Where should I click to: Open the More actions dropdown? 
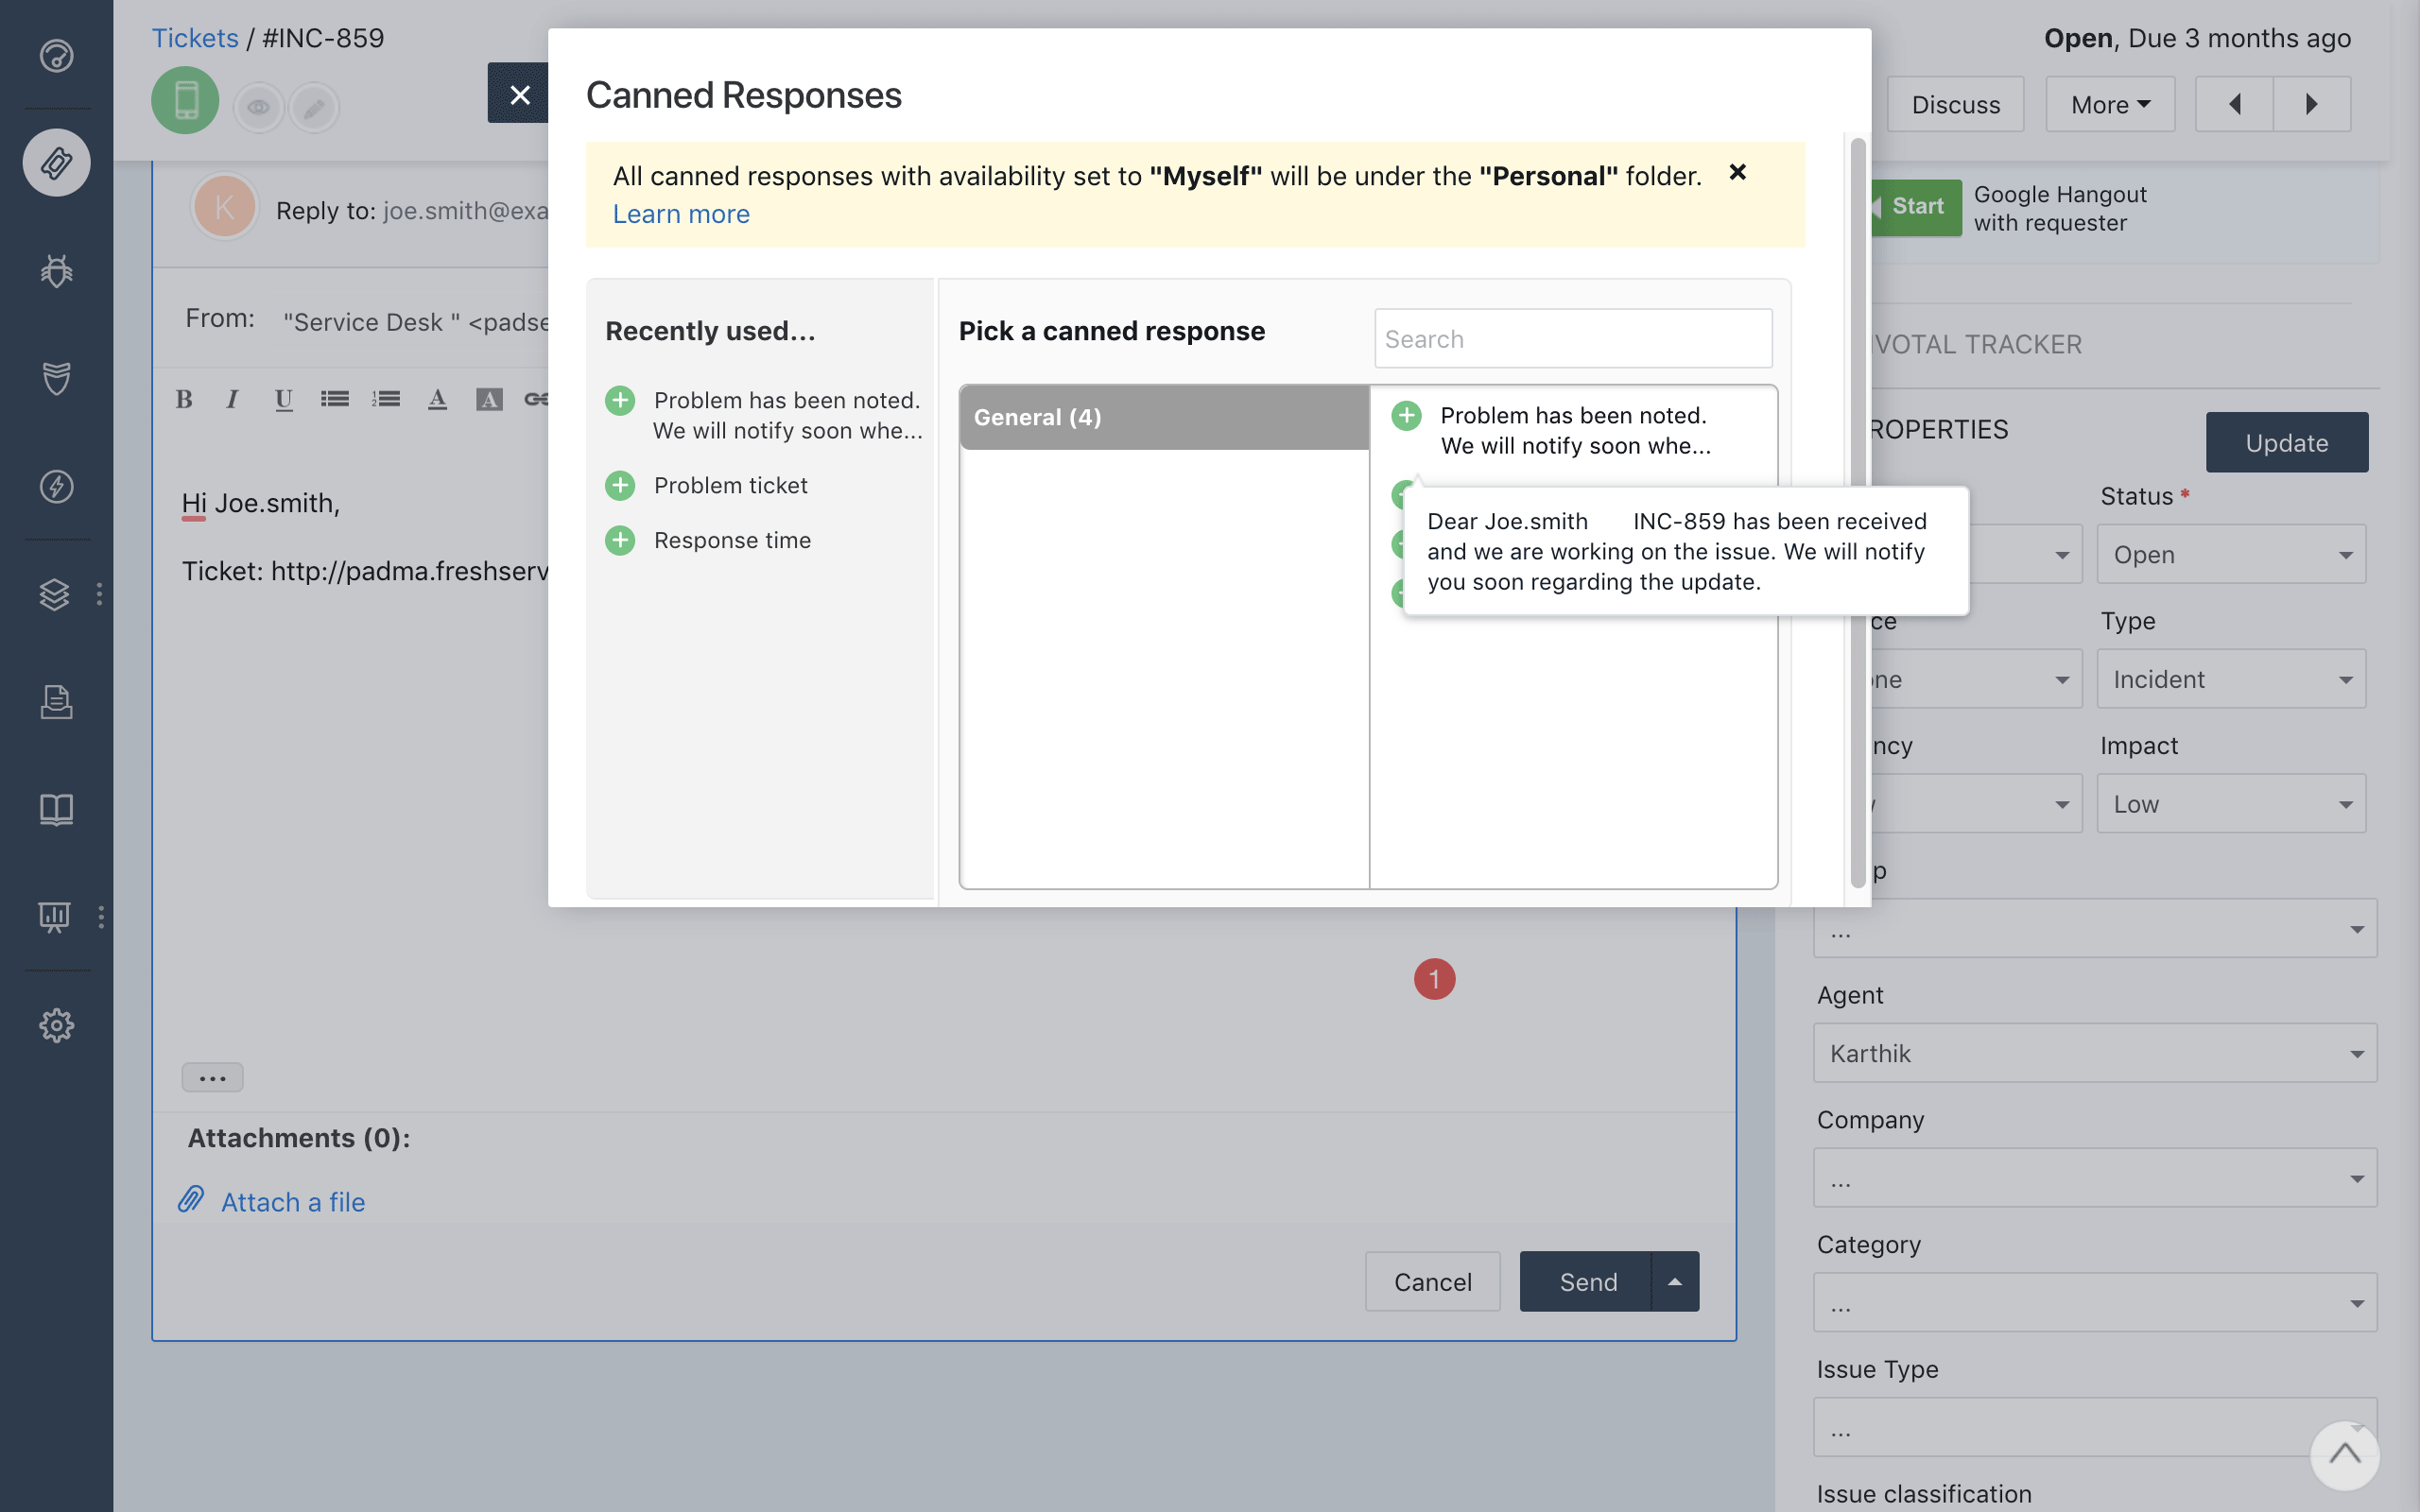tap(2110, 105)
